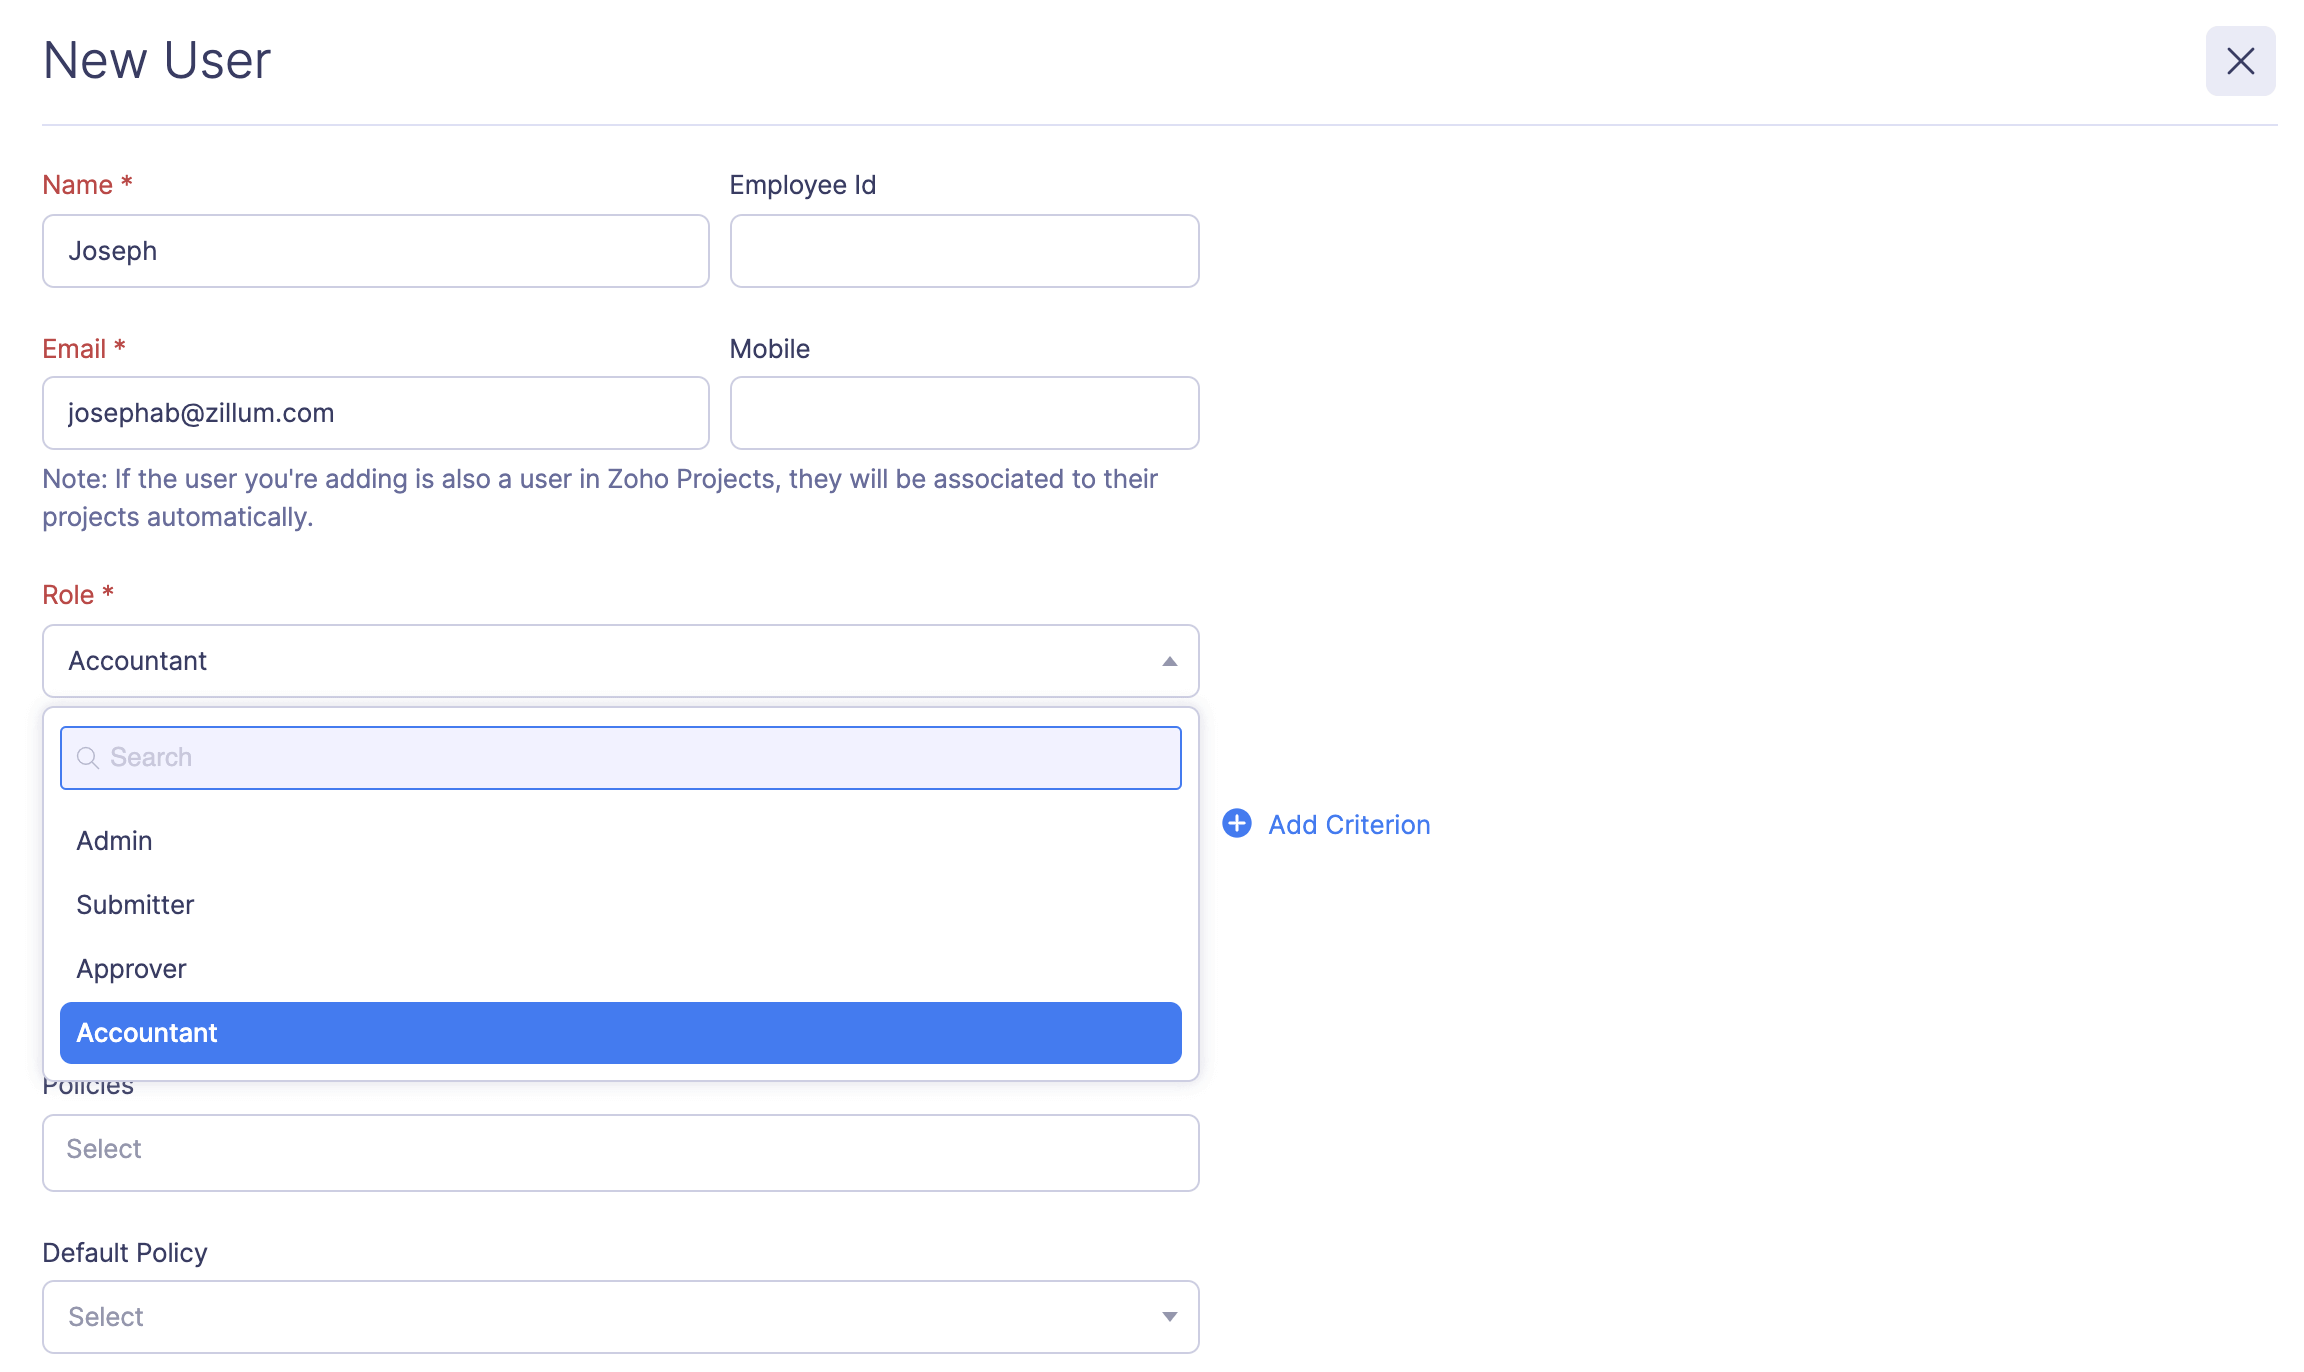Click the empty Employee Id field
This screenshot has height=1372, width=2304.
963,251
